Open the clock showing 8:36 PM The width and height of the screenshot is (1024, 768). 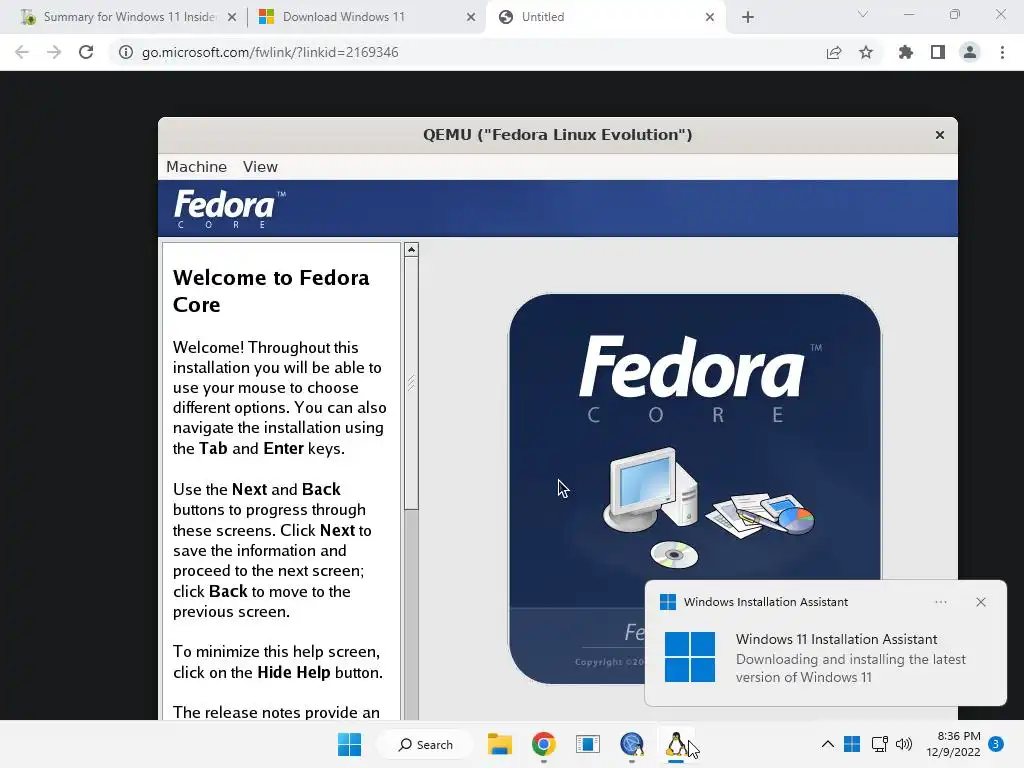953,744
